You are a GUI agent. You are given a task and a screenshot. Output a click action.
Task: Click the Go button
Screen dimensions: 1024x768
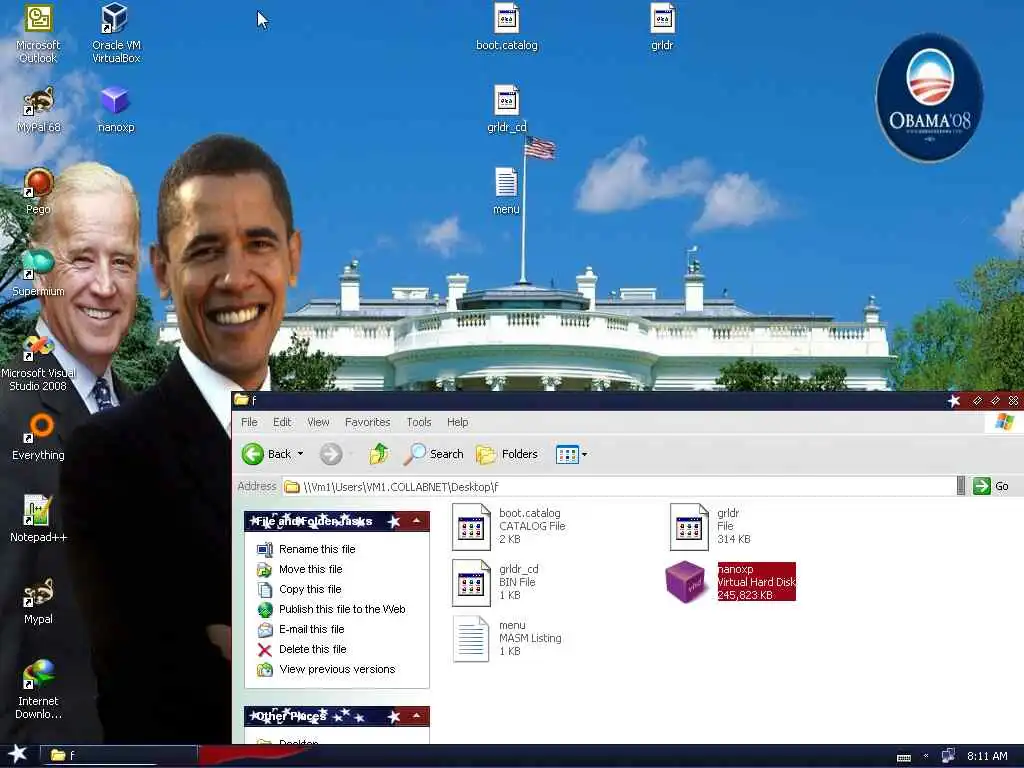point(991,486)
